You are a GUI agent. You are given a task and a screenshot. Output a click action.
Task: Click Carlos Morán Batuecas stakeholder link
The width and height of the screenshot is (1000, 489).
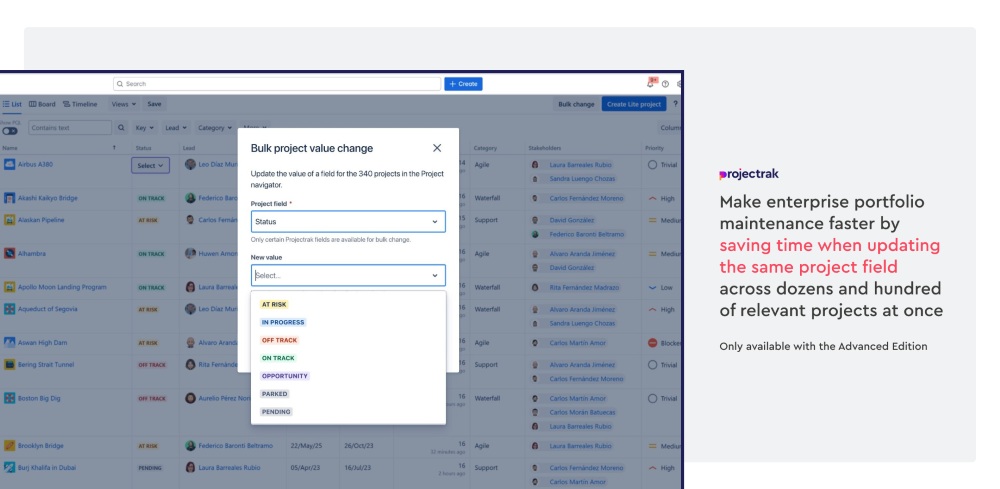click(x=582, y=412)
